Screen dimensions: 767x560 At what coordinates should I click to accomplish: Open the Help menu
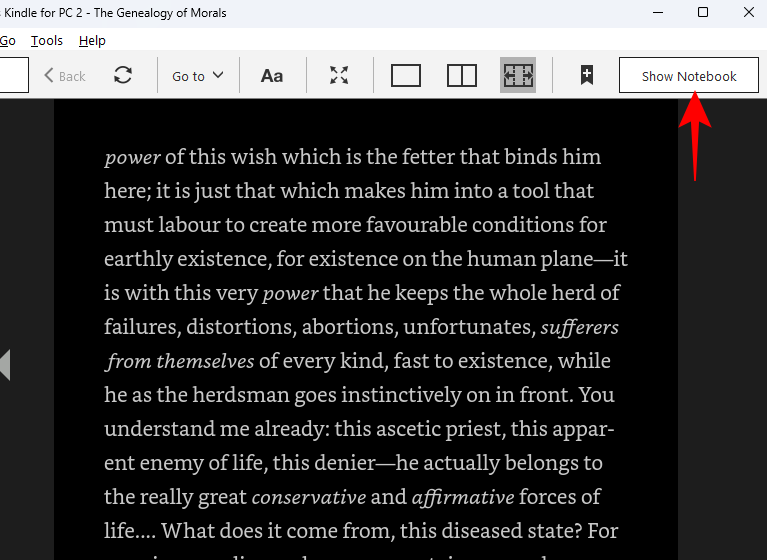(x=92, y=41)
